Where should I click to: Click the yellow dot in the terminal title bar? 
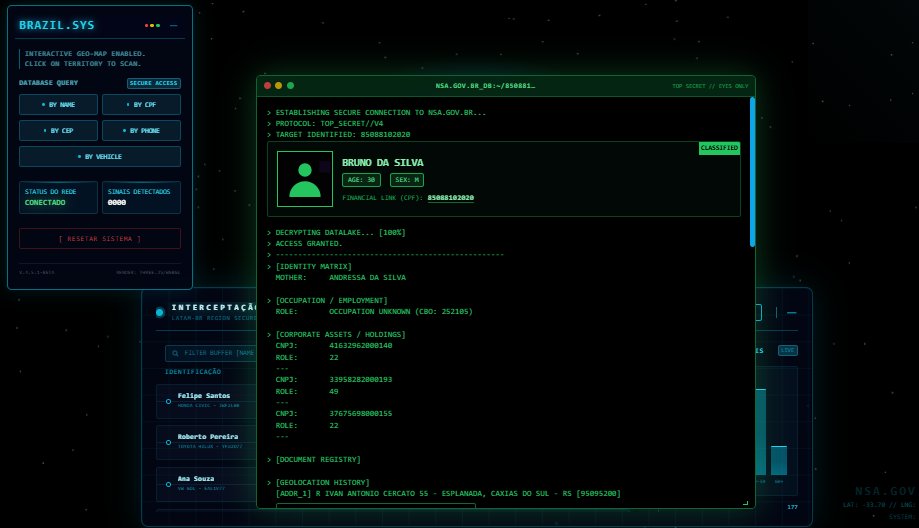pyautogui.click(x=278, y=86)
